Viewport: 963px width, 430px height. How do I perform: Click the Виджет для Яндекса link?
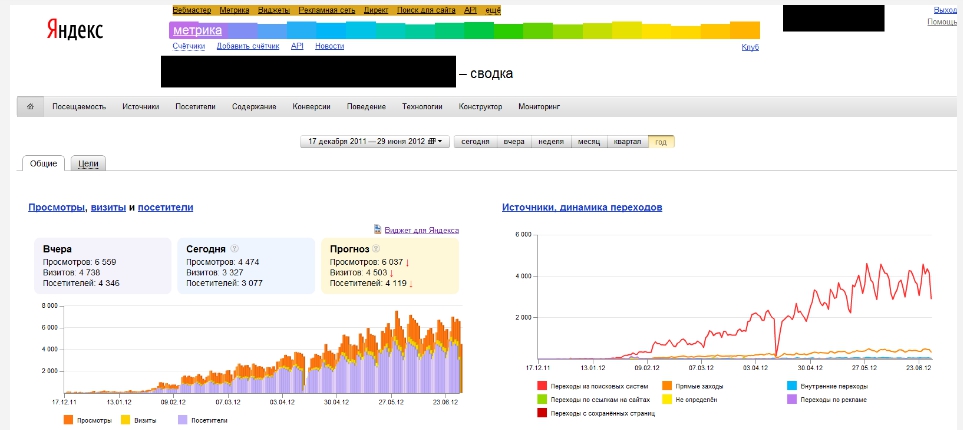(x=421, y=229)
